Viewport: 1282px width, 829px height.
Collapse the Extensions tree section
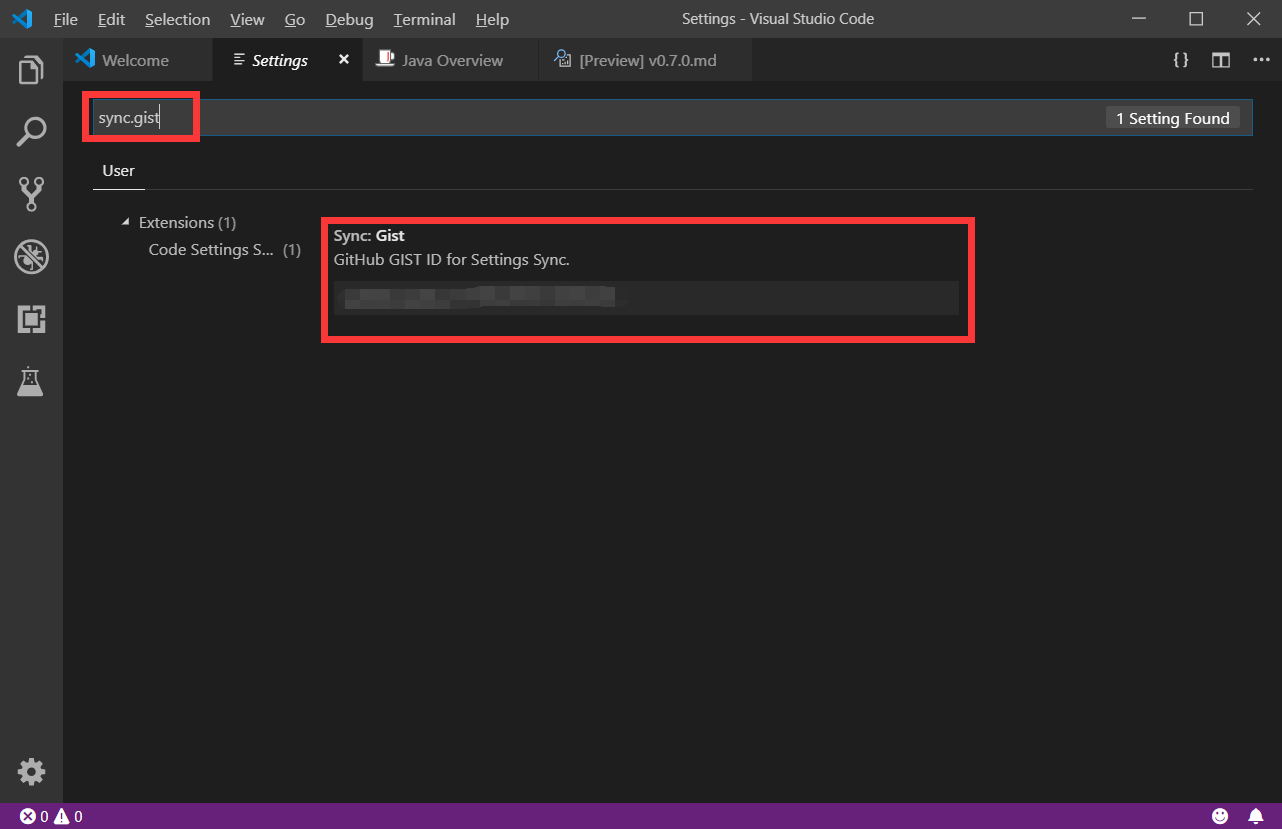point(125,222)
